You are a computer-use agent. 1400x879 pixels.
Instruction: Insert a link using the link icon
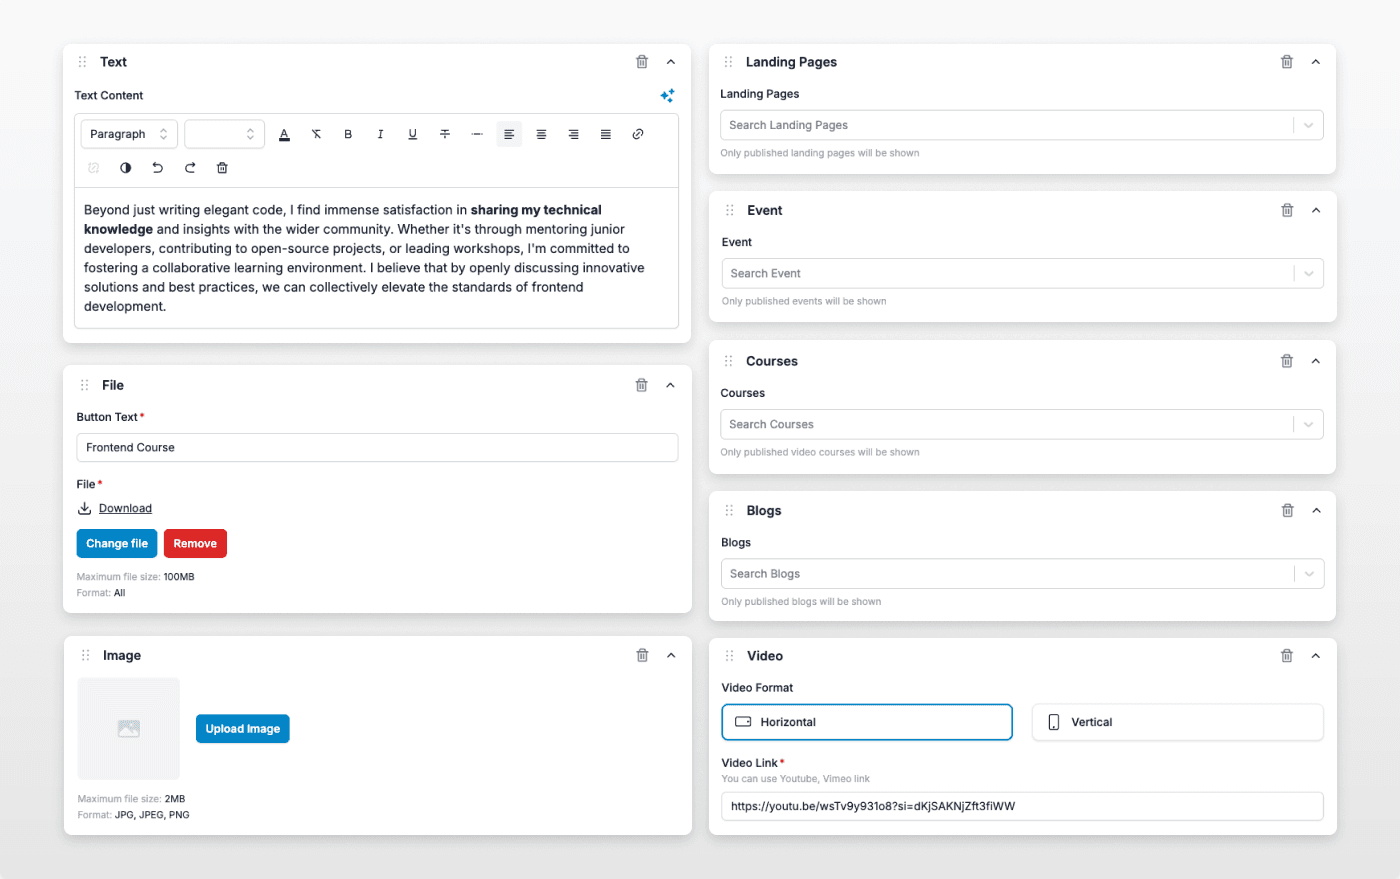(x=638, y=134)
